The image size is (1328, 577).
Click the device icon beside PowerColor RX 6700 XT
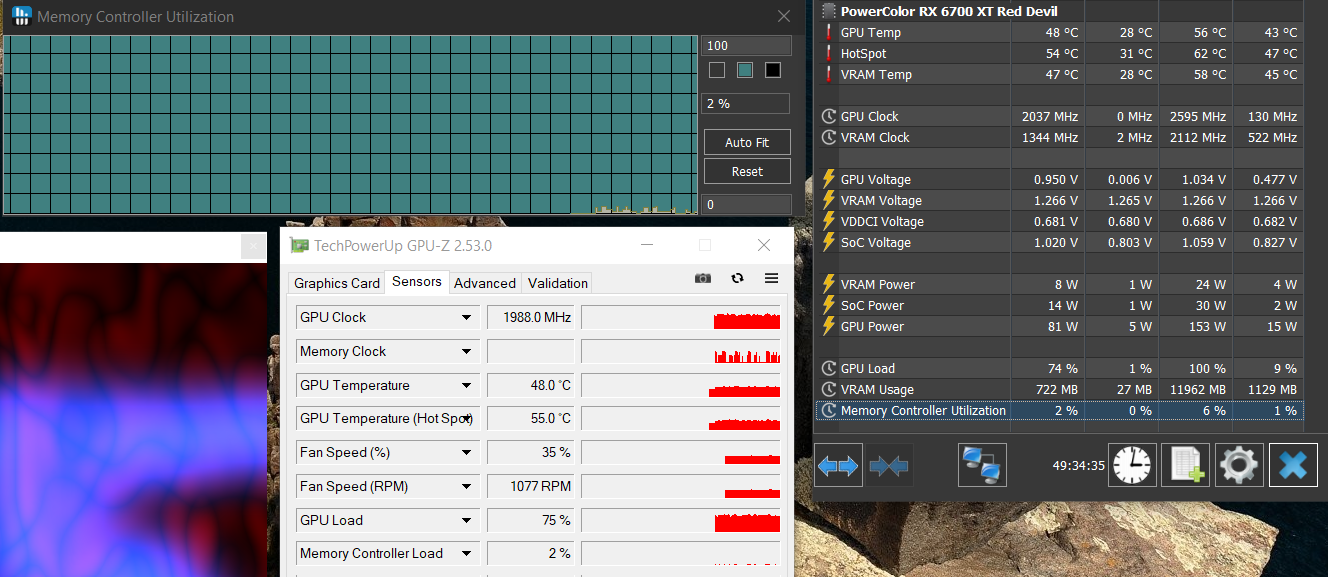pyautogui.click(x=828, y=11)
